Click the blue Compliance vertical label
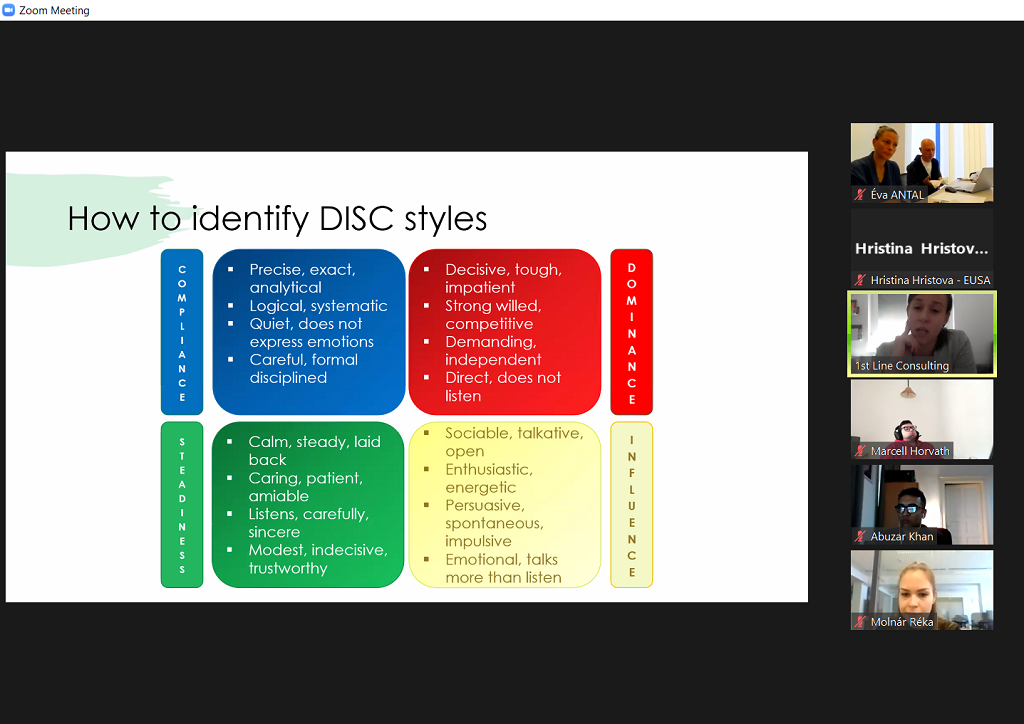Image resolution: width=1024 pixels, height=724 pixels. (x=182, y=332)
